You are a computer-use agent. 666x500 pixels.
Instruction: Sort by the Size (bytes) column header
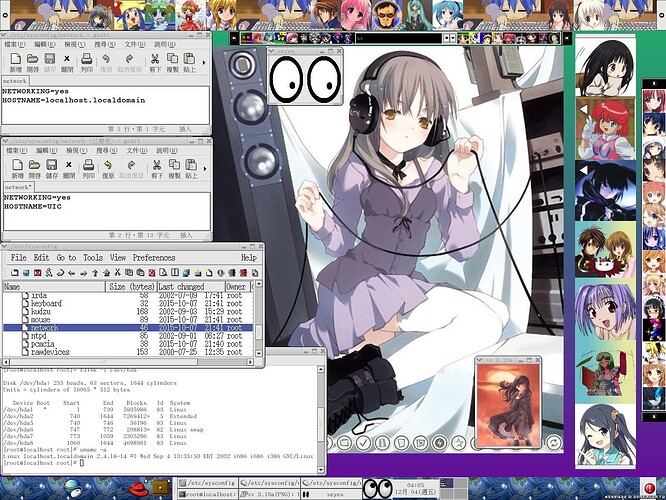[x=131, y=287]
